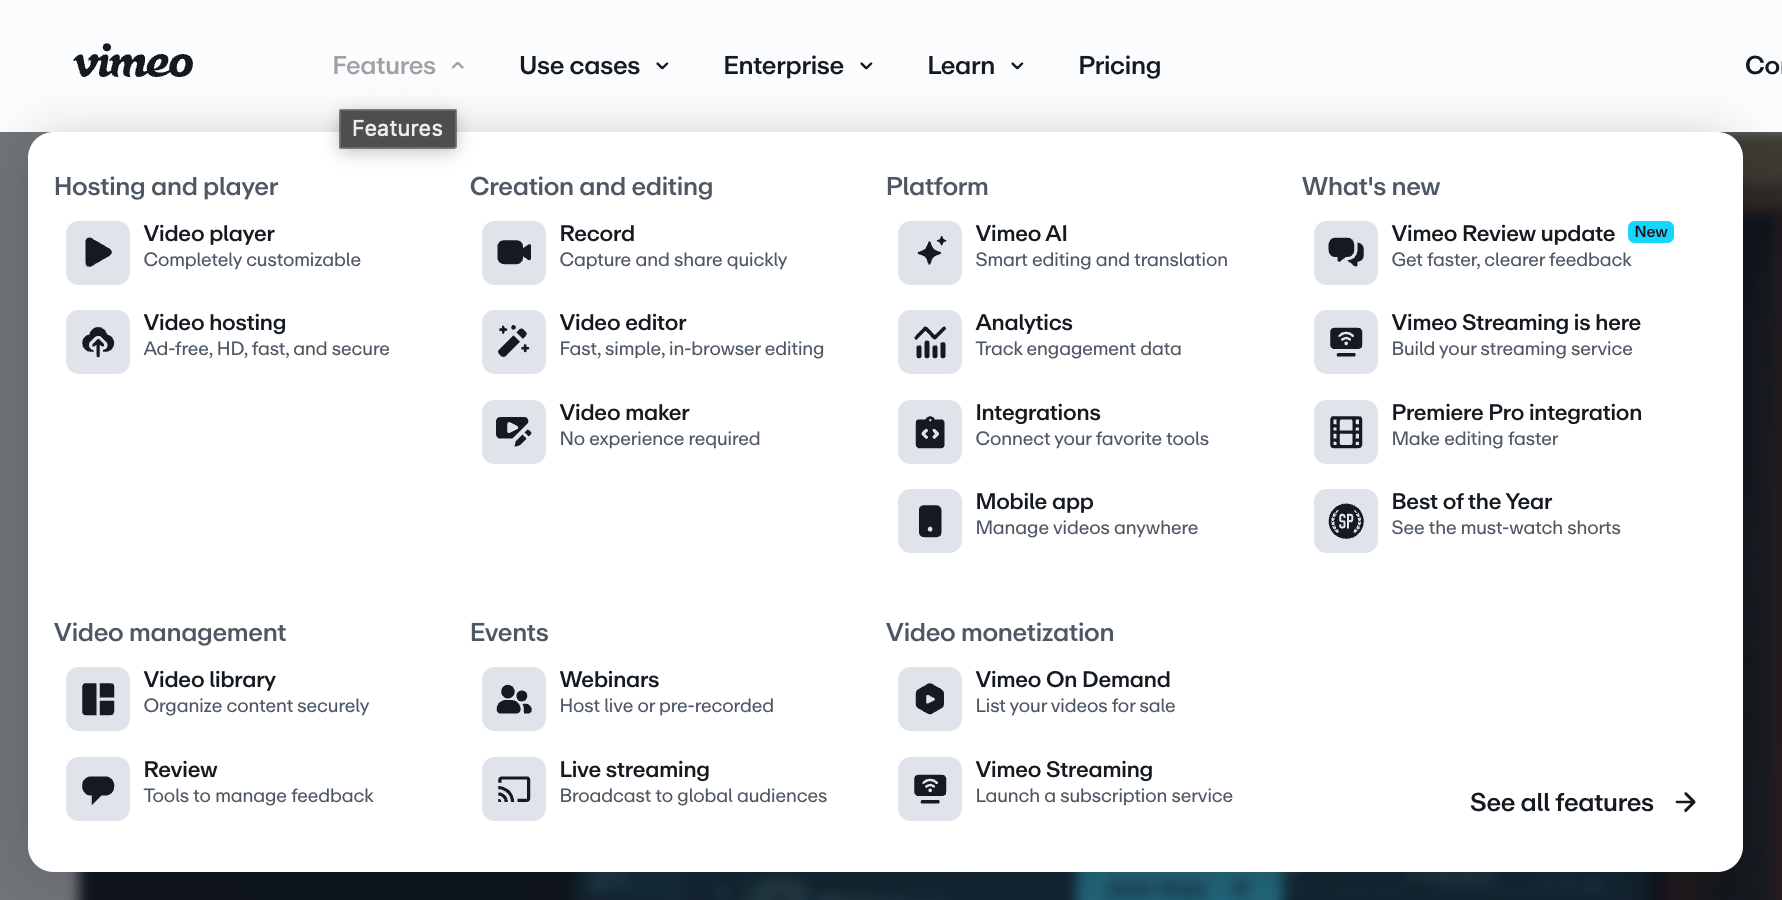Click the 'Manage videos anywhere' text
The width and height of the screenshot is (1782, 900).
[1087, 528]
